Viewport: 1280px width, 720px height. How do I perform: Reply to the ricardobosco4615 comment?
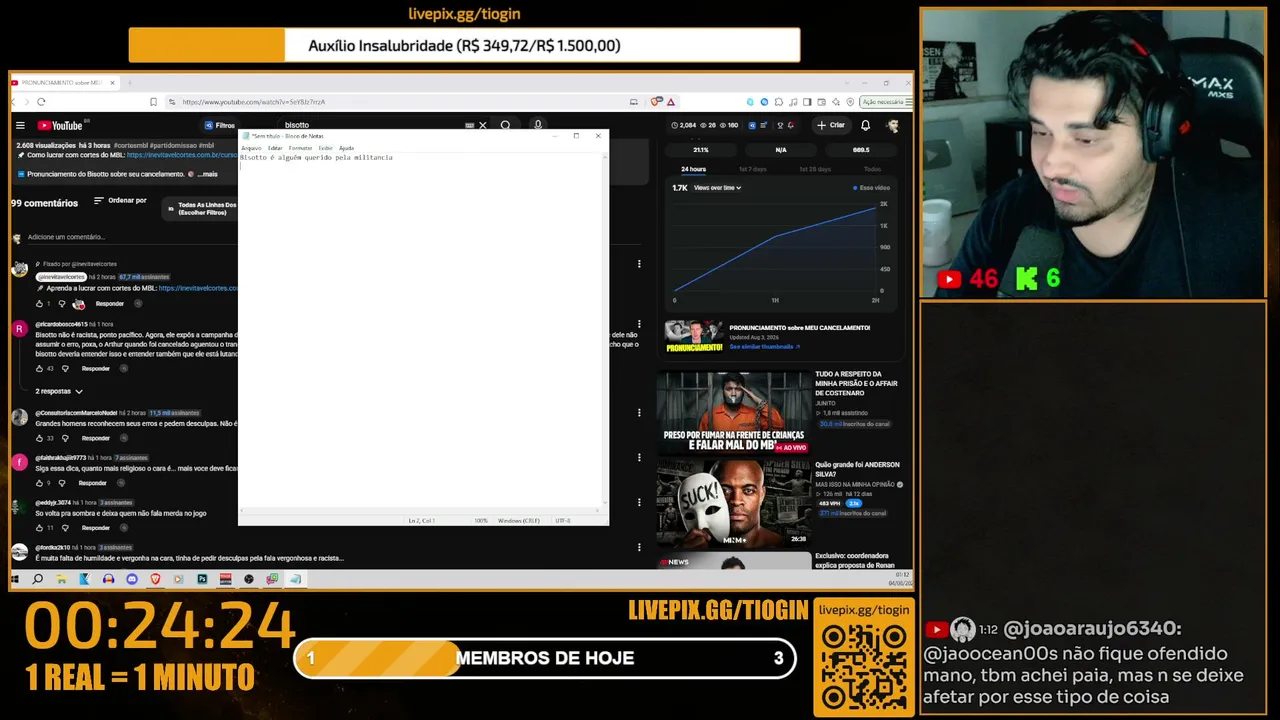96,368
